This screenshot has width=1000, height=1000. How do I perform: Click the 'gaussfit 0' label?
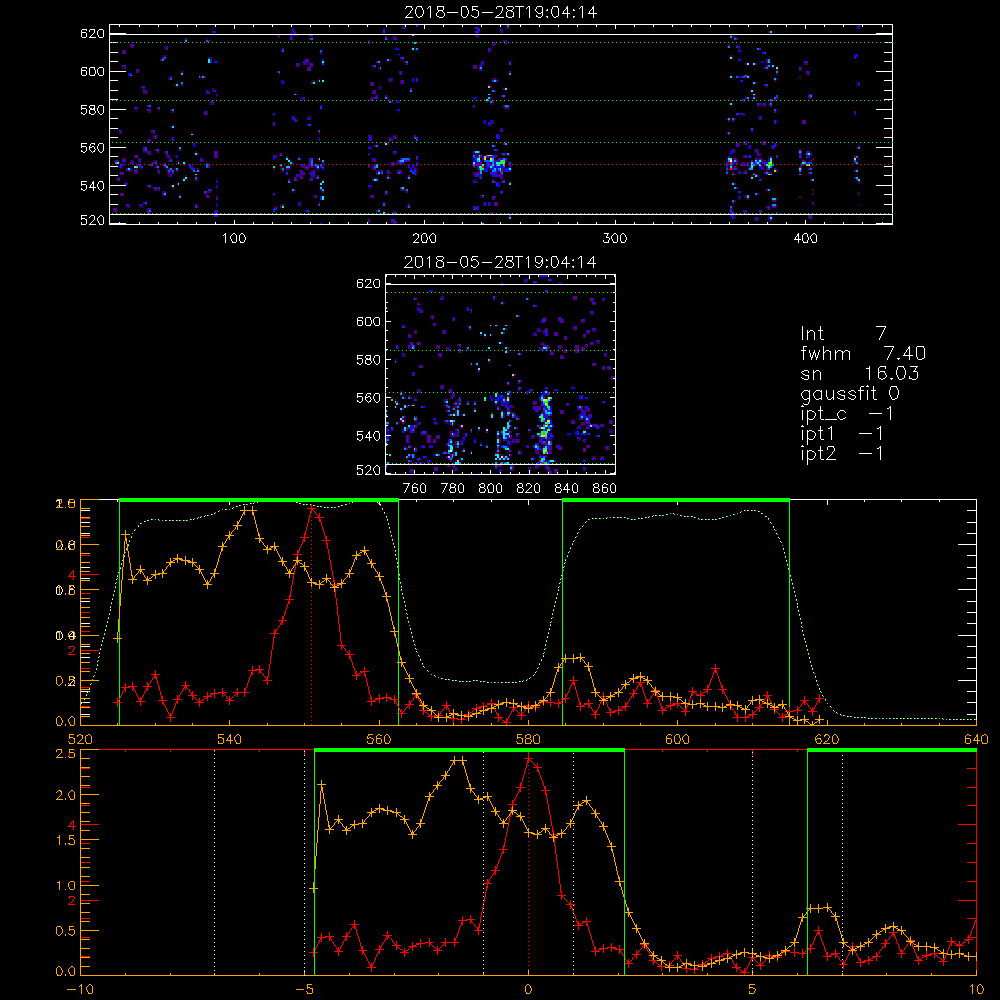850,393
